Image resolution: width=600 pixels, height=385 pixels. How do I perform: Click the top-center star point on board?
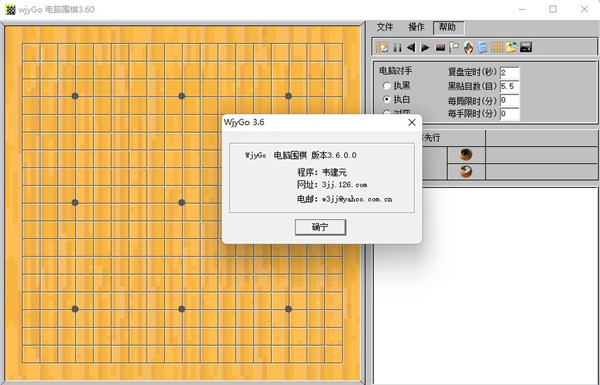click(182, 96)
